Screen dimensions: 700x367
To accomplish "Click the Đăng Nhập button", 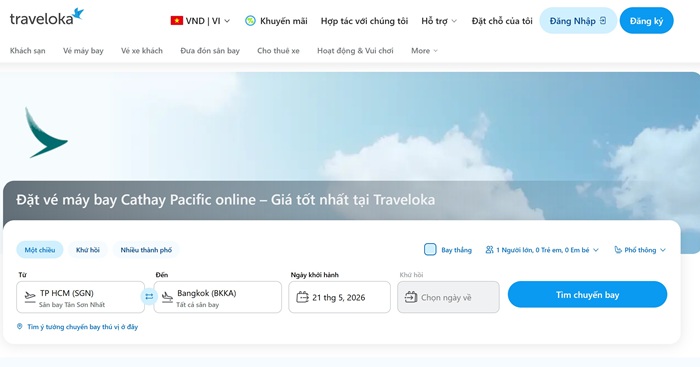I will [x=578, y=21].
